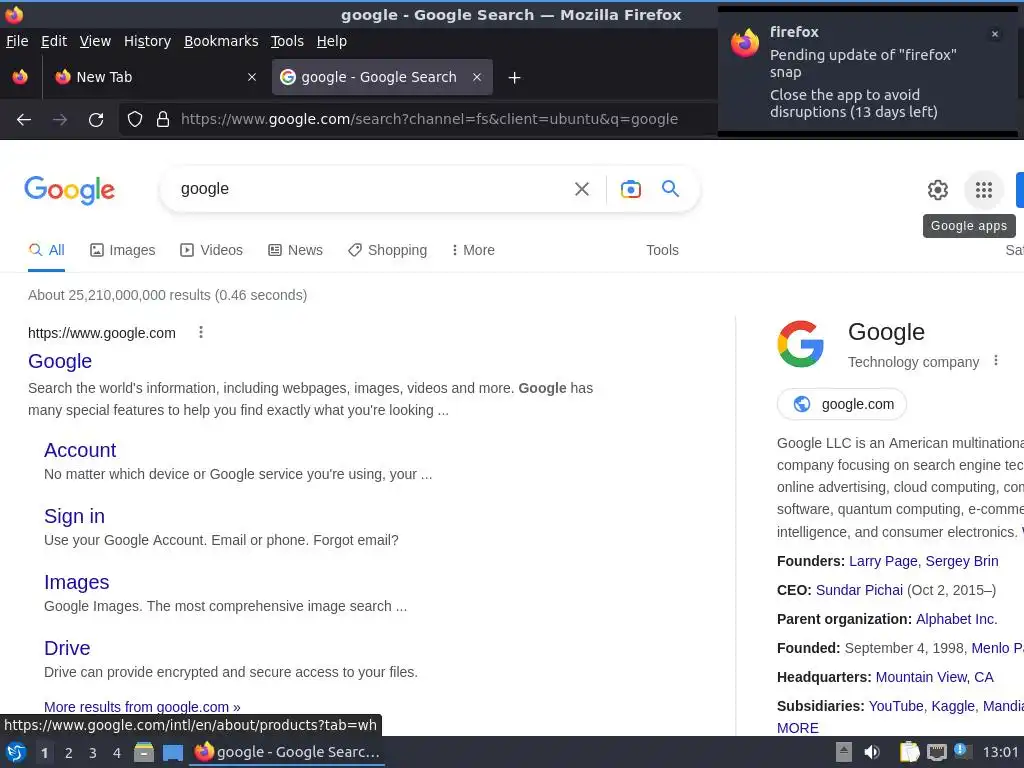
Task: Expand MORE in knowledge panel description
Action: point(797,728)
